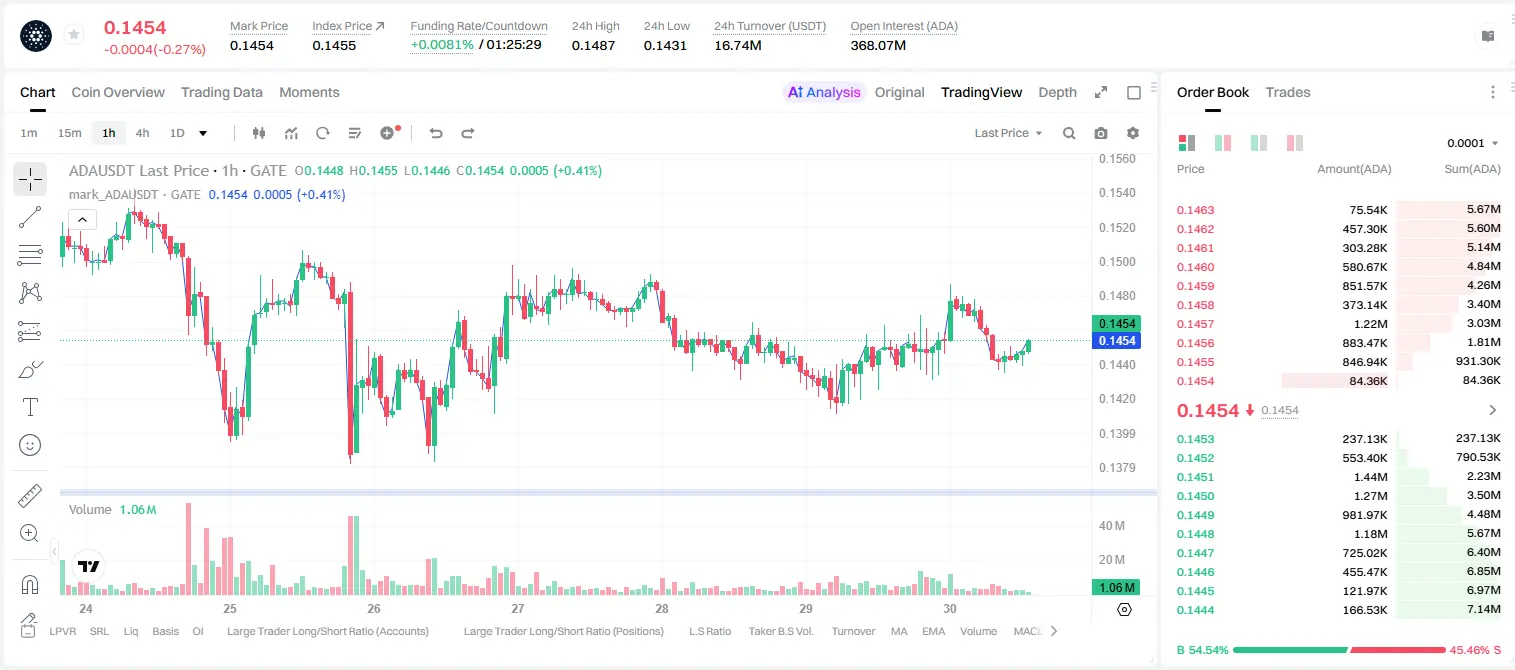Switch to the Trades tab
This screenshot has height=670, width=1515.
1287,92
